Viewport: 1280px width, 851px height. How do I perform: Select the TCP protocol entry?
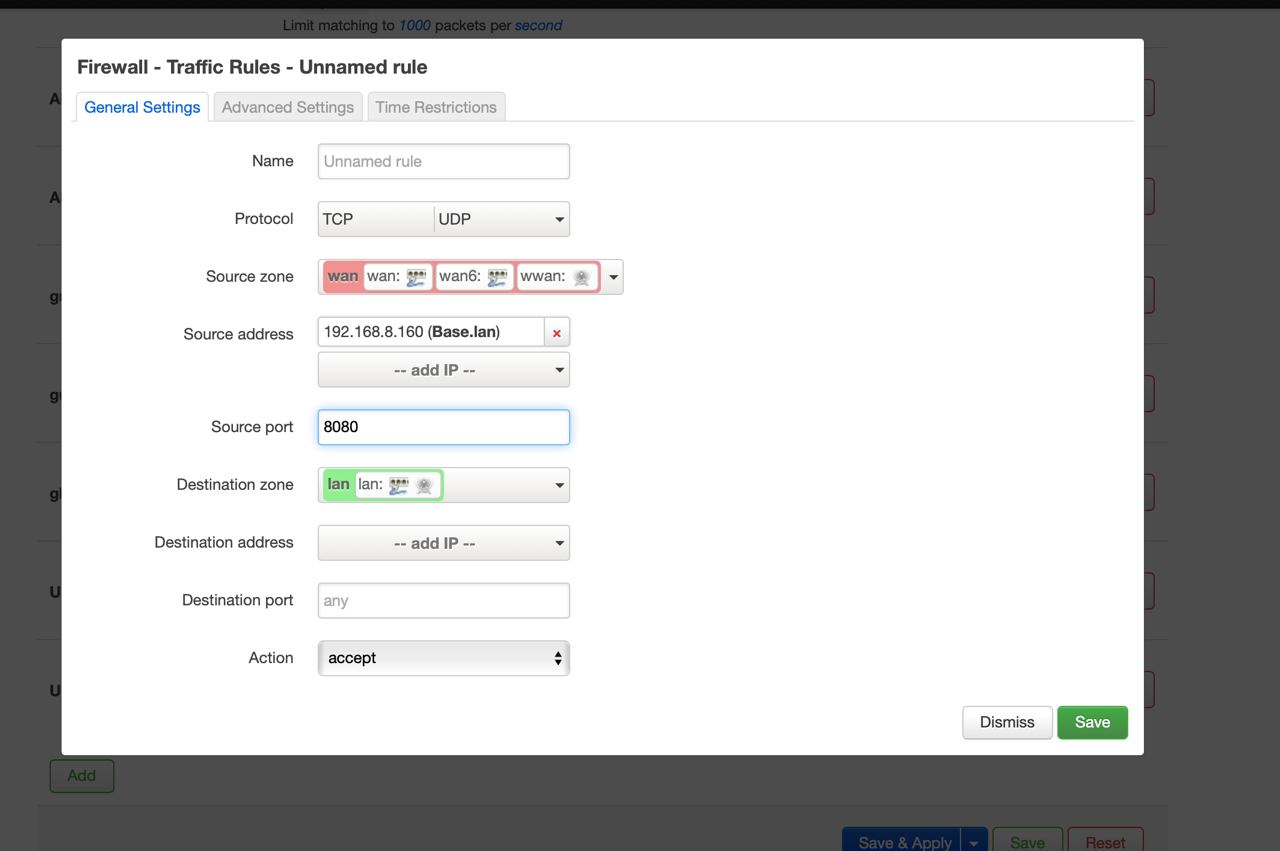point(376,219)
